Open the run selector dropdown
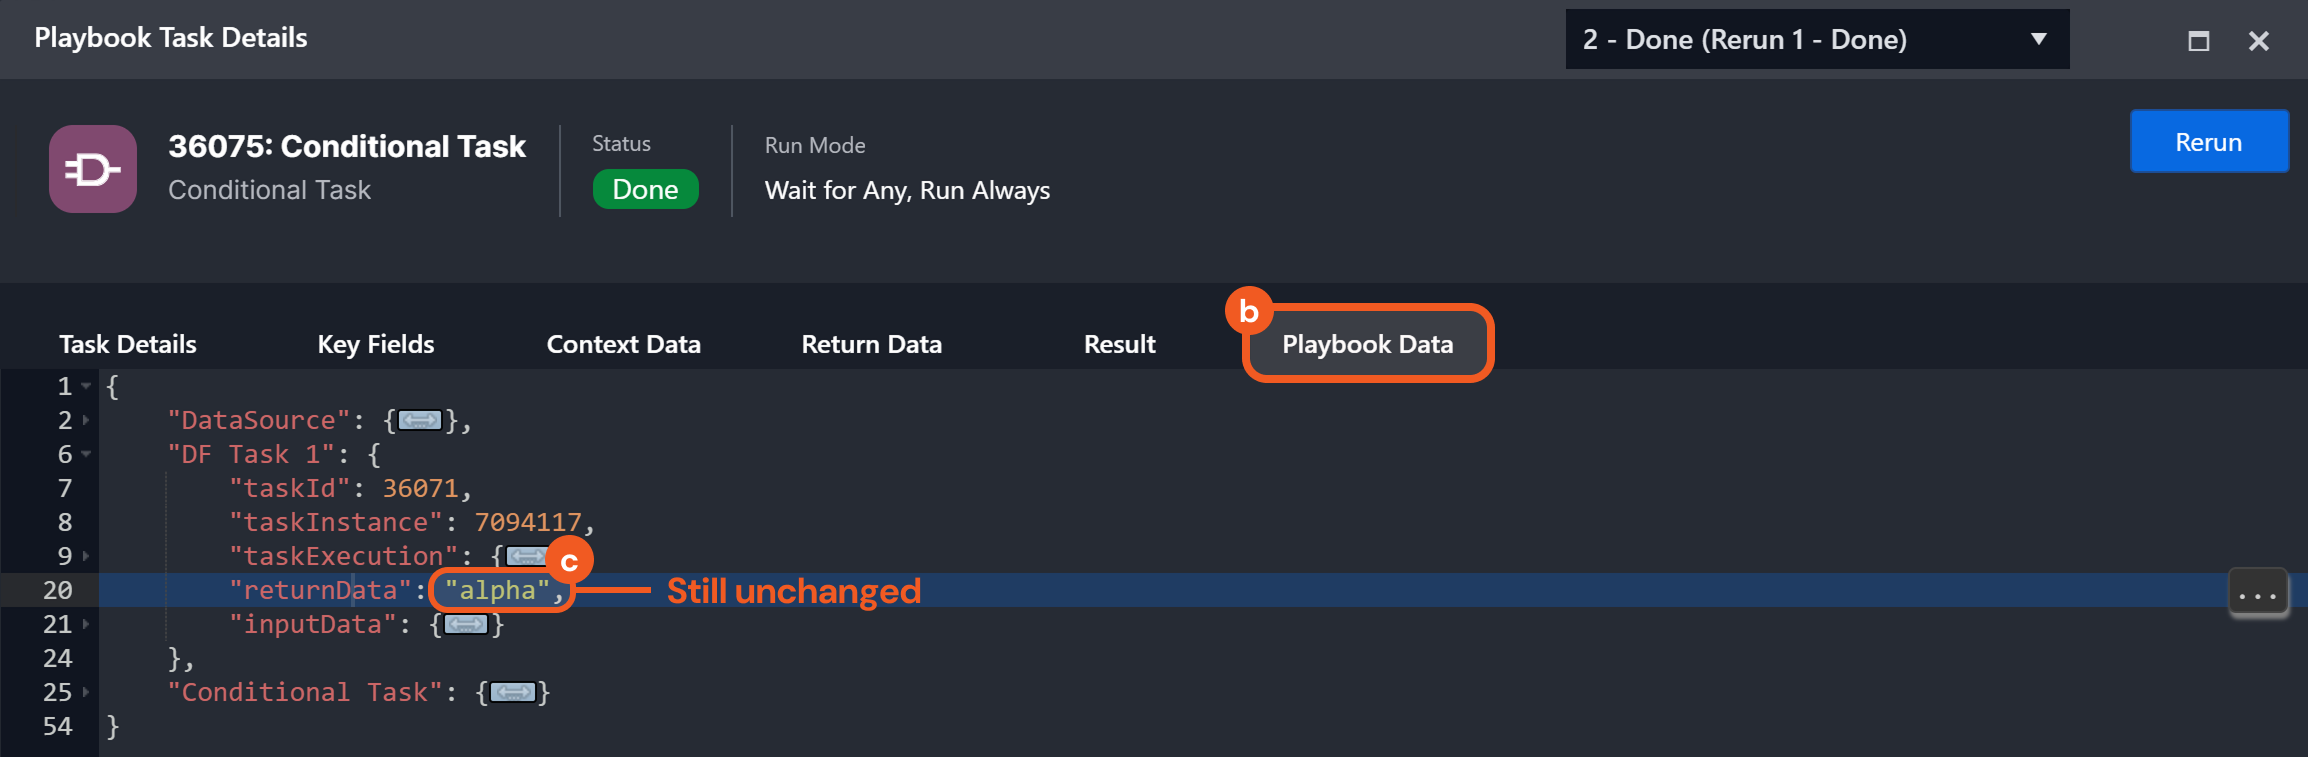Viewport: 2308px width, 757px height. (x=1816, y=40)
